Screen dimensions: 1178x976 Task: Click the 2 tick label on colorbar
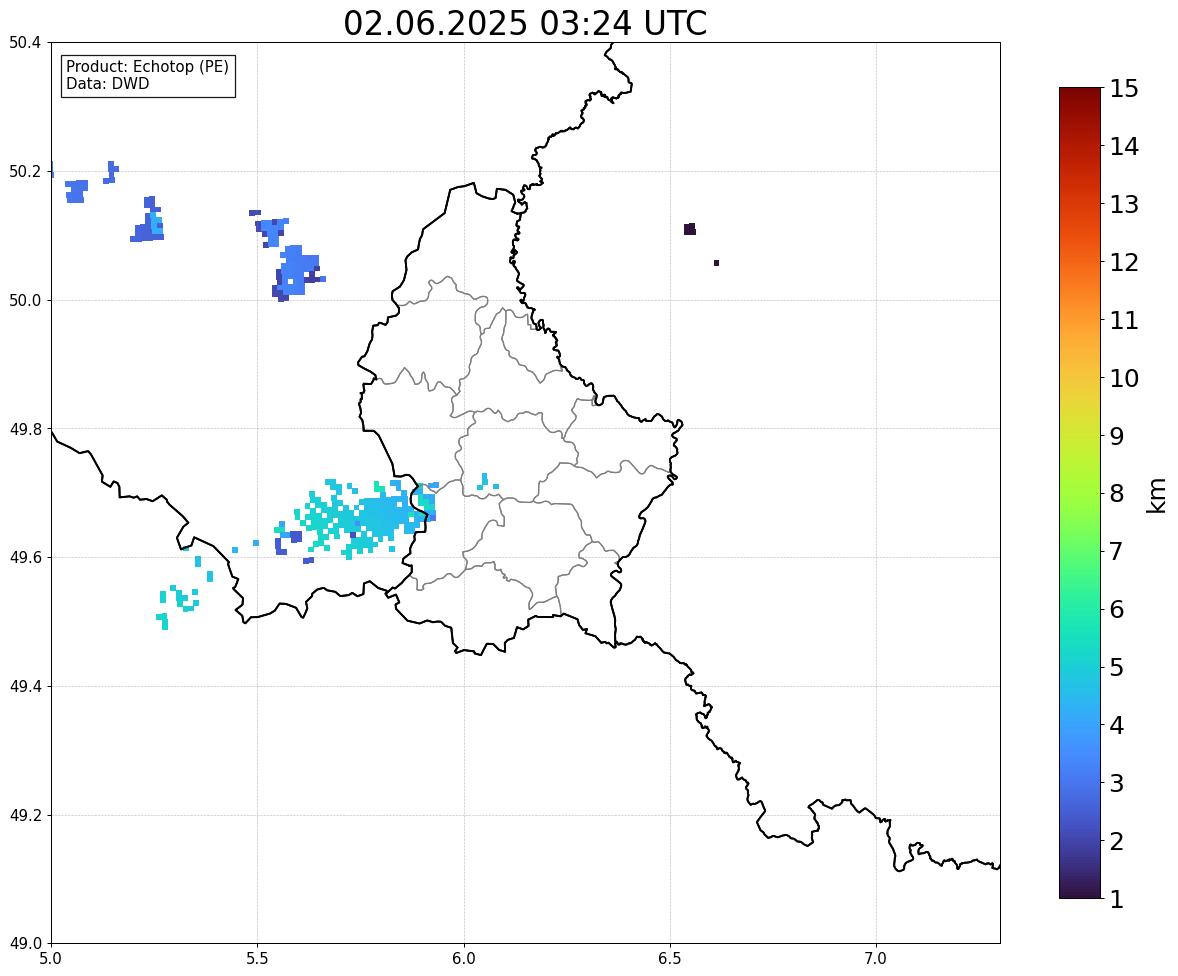point(1116,840)
